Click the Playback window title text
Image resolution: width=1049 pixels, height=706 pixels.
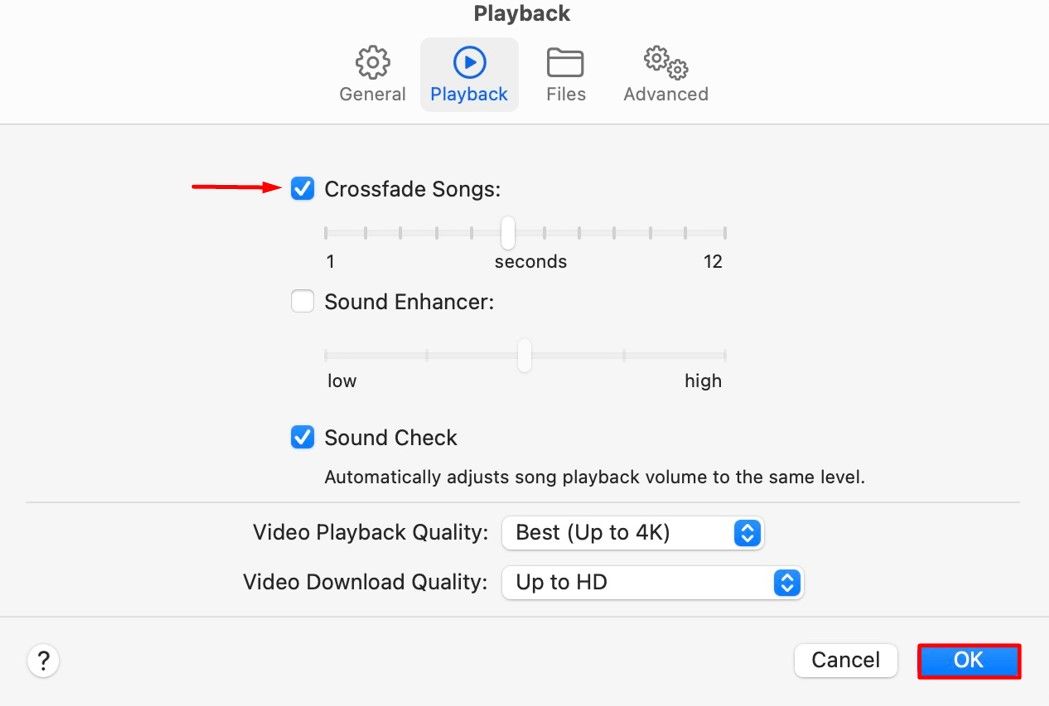[522, 14]
